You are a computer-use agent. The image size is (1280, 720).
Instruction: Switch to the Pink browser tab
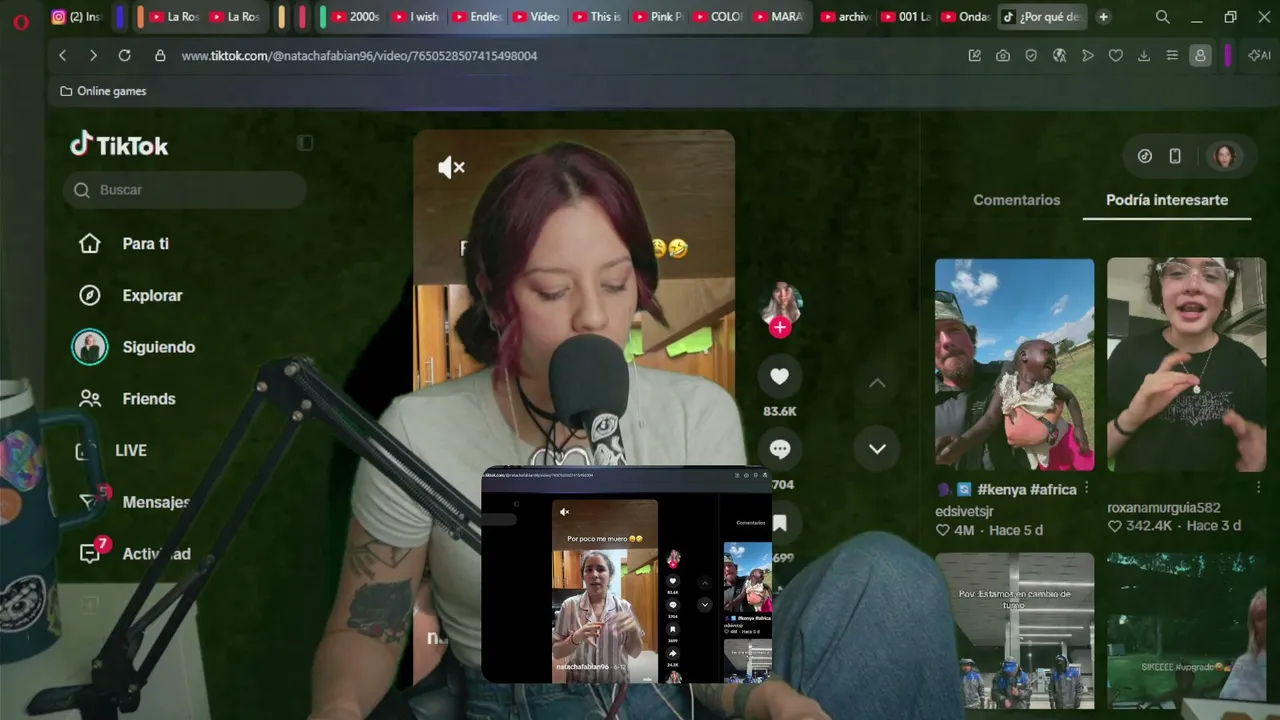coord(657,17)
